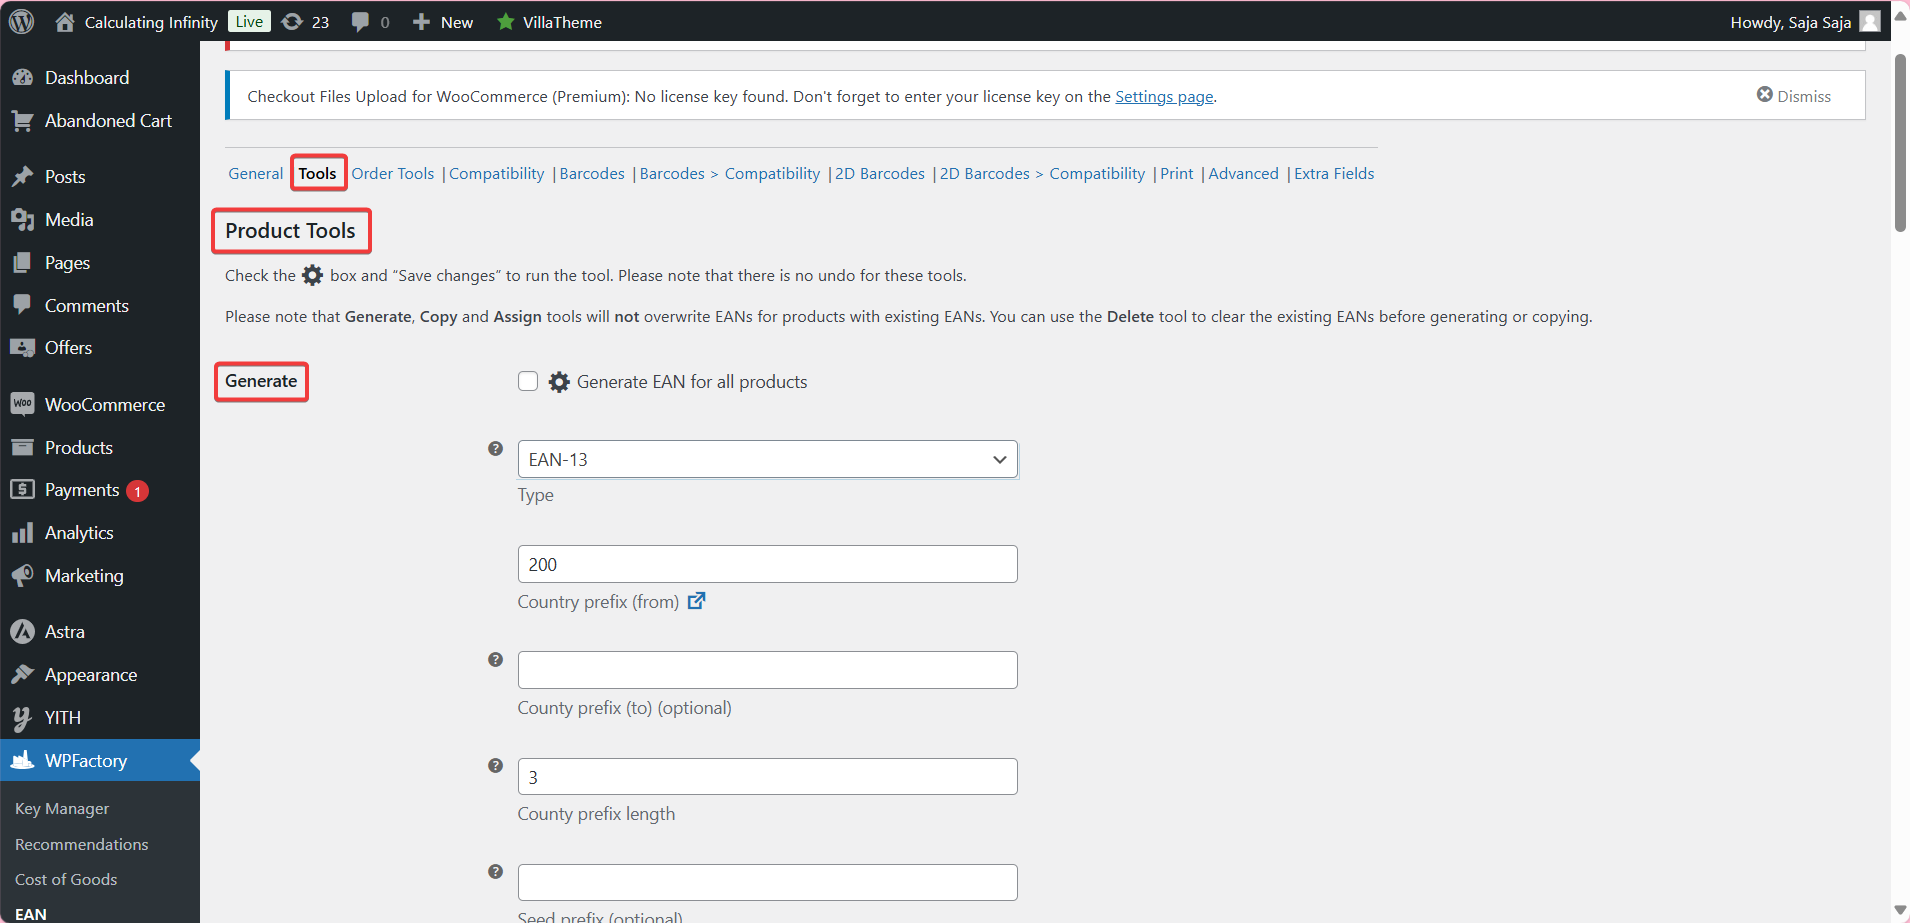Viewport: 1910px width, 923px height.
Task: Dismiss the license key notice
Action: (x=1794, y=95)
